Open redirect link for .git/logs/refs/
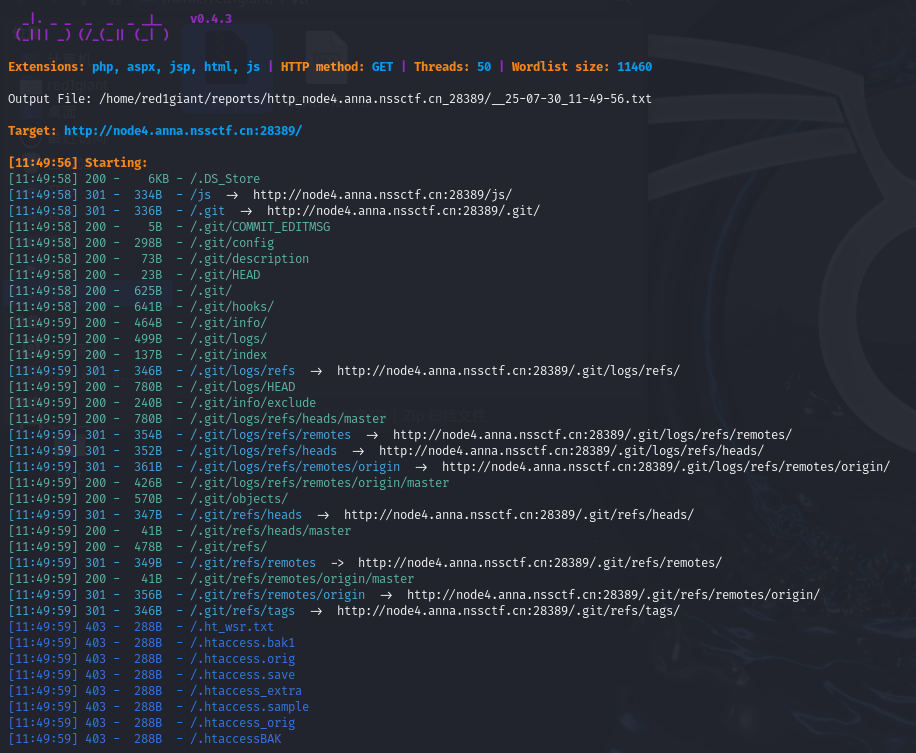The width and height of the screenshot is (916, 753). pos(508,370)
